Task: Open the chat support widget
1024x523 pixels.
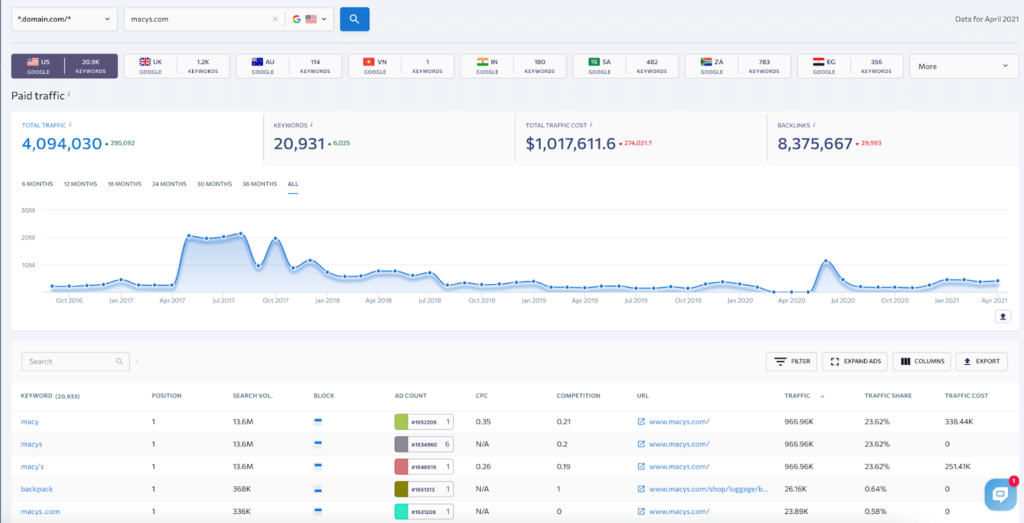Action: [x=1000, y=494]
